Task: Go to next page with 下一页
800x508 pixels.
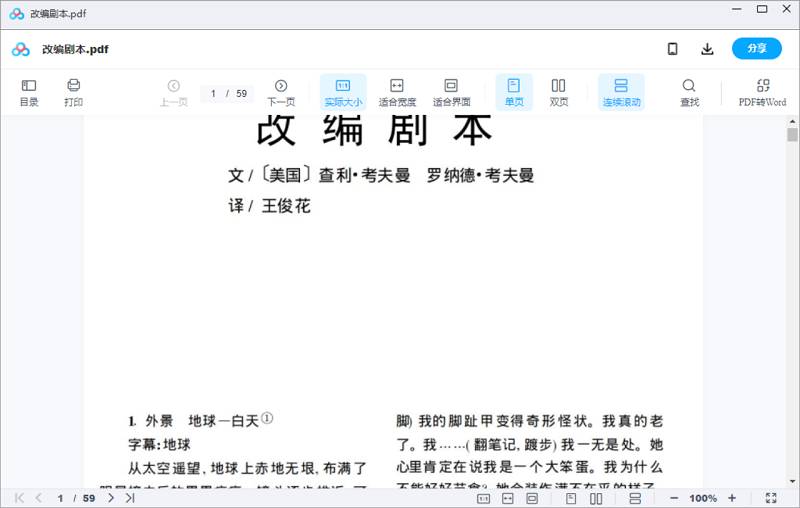Action: (281, 92)
